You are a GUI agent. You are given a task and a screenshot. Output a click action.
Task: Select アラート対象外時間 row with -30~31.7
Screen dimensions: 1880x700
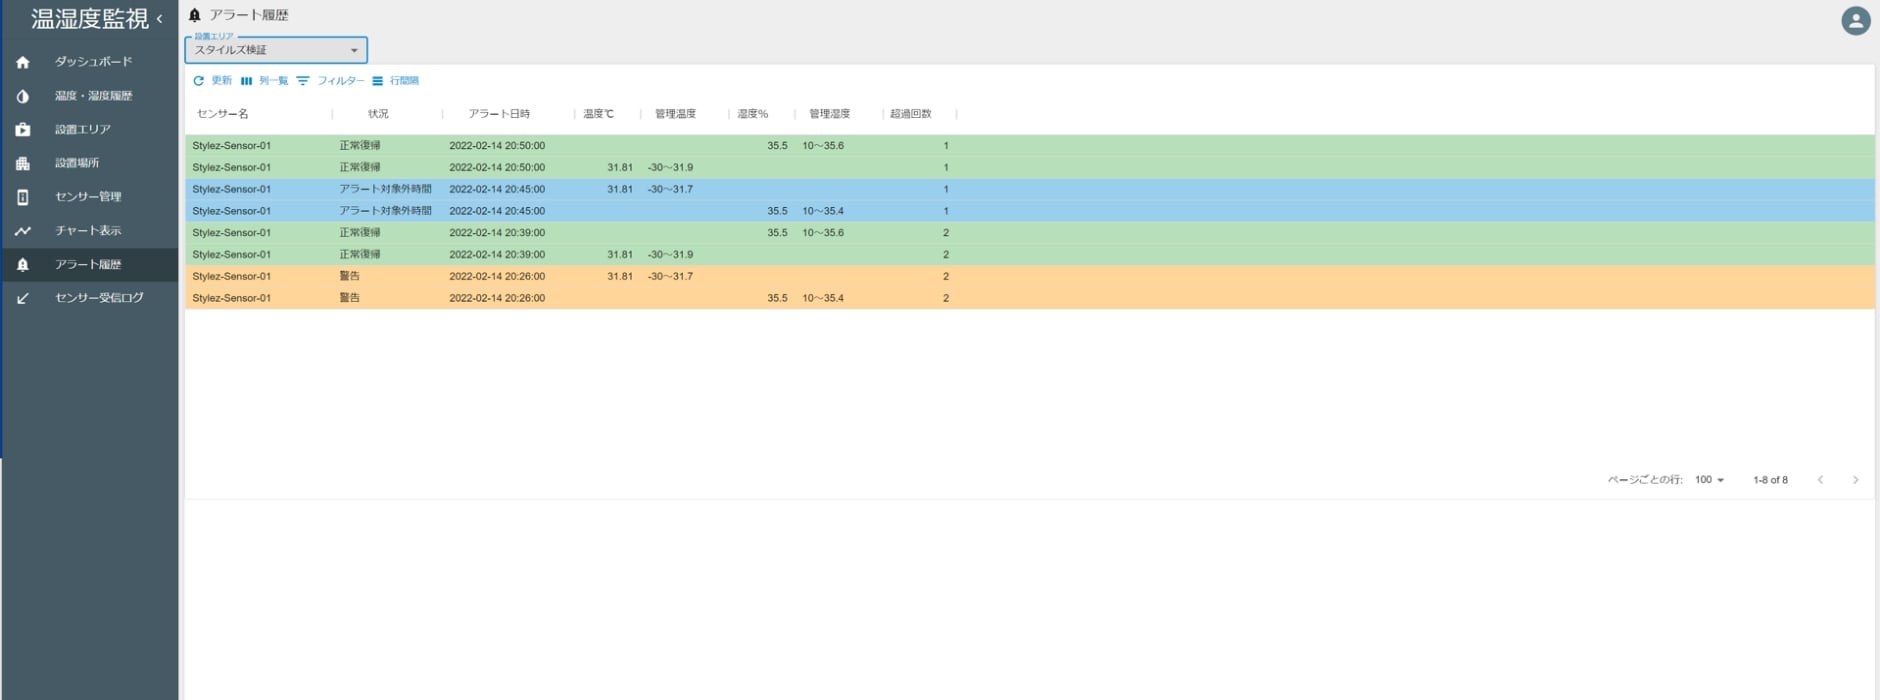pyautogui.click(x=1029, y=190)
